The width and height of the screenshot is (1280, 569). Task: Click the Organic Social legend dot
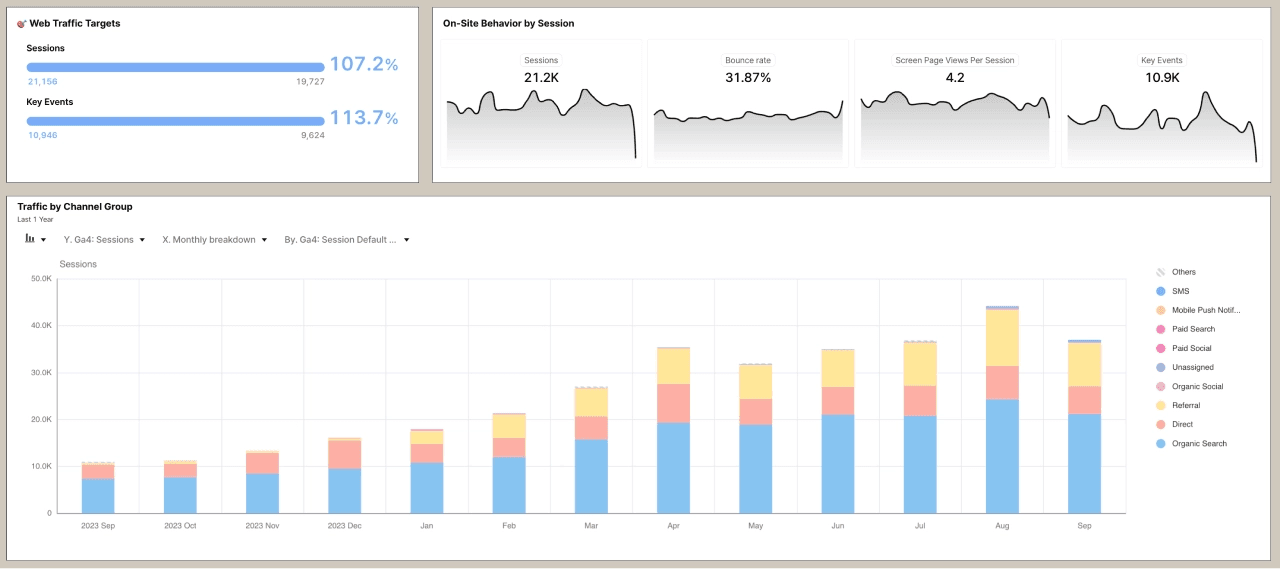[x=1160, y=386]
